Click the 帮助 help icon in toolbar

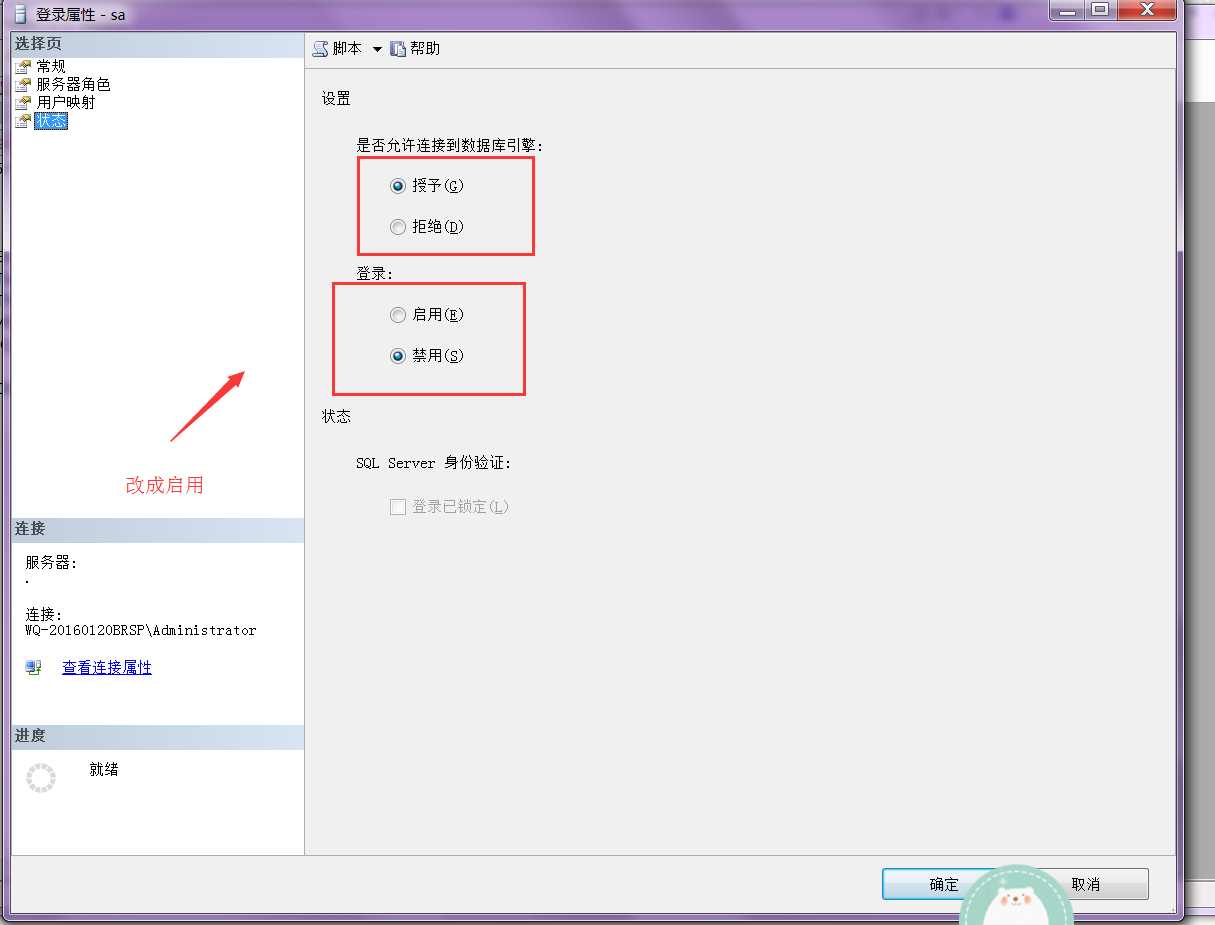click(x=398, y=49)
